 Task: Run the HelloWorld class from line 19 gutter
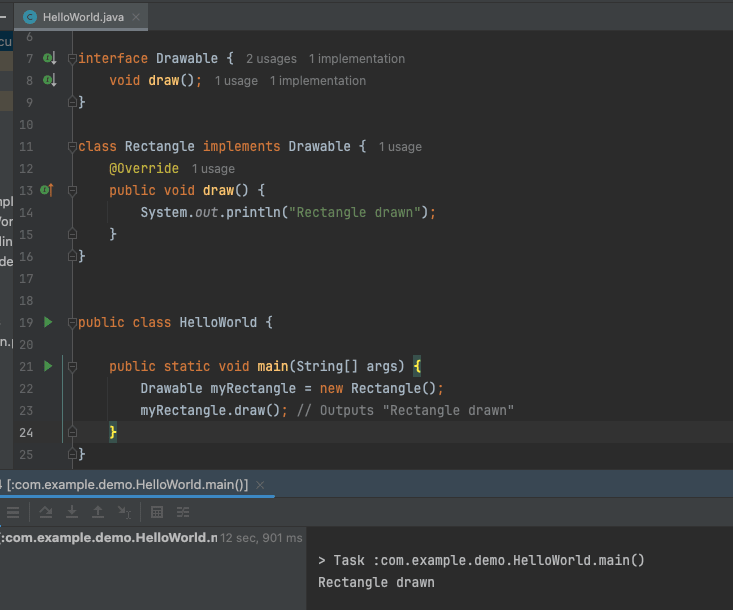click(x=48, y=322)
